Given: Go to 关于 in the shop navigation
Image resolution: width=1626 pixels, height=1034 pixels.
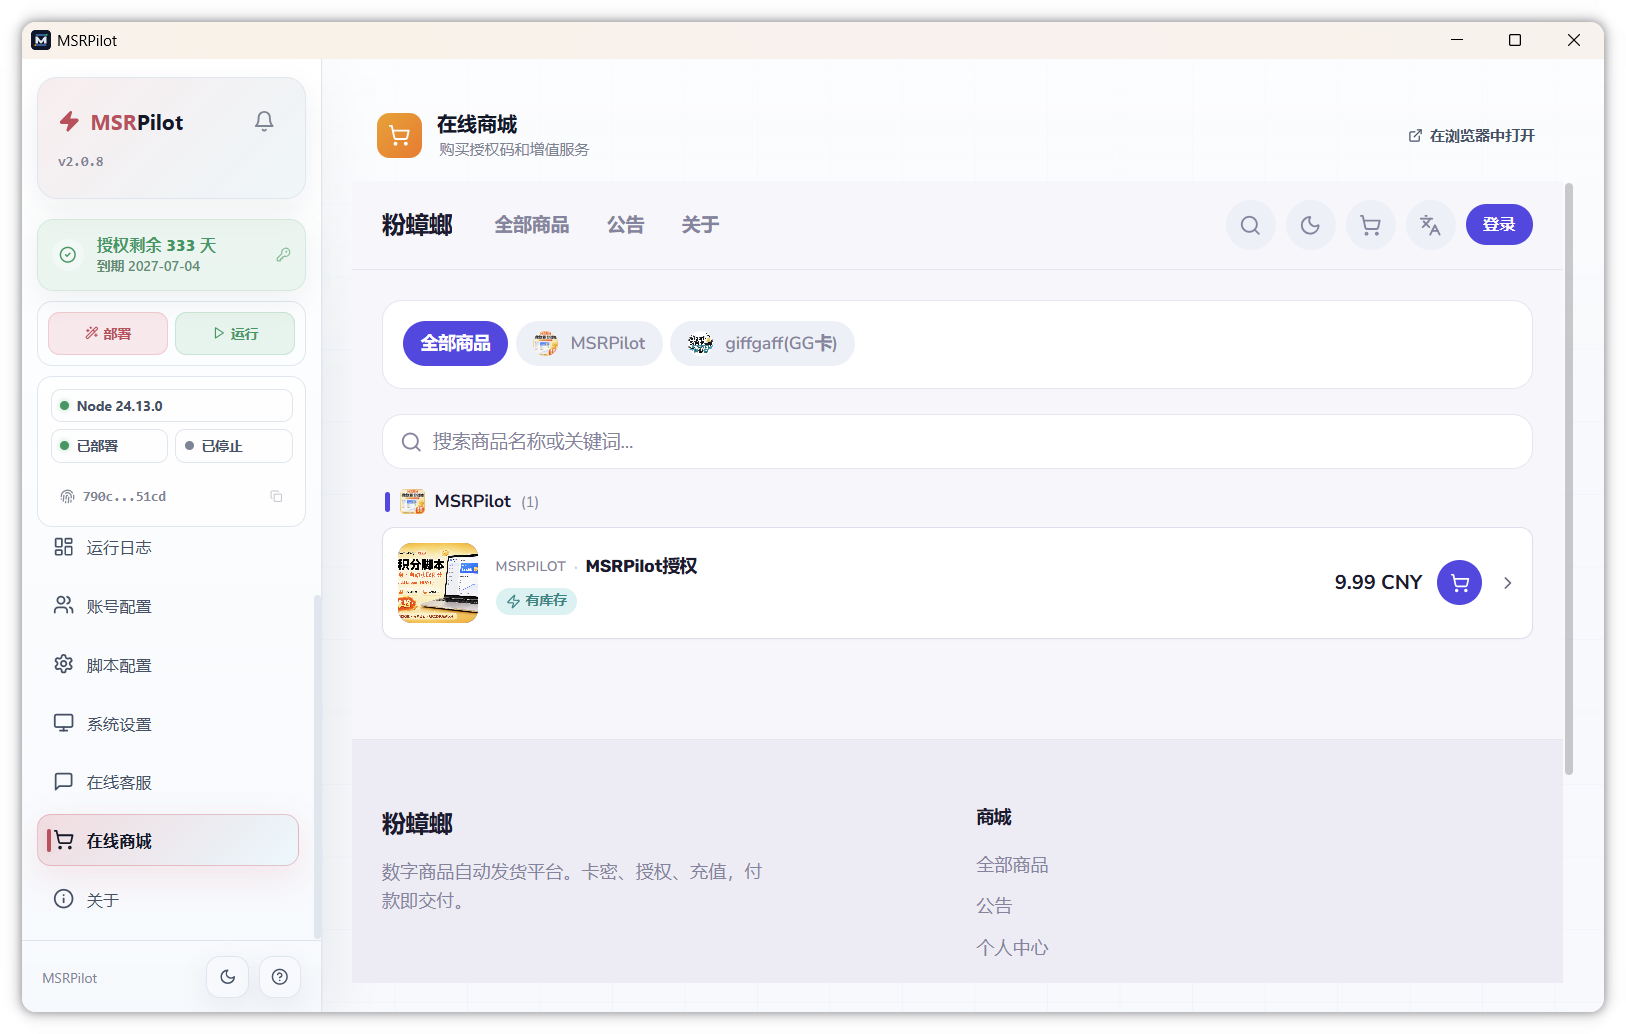Looking at the screenshot, I should (700, 225).
